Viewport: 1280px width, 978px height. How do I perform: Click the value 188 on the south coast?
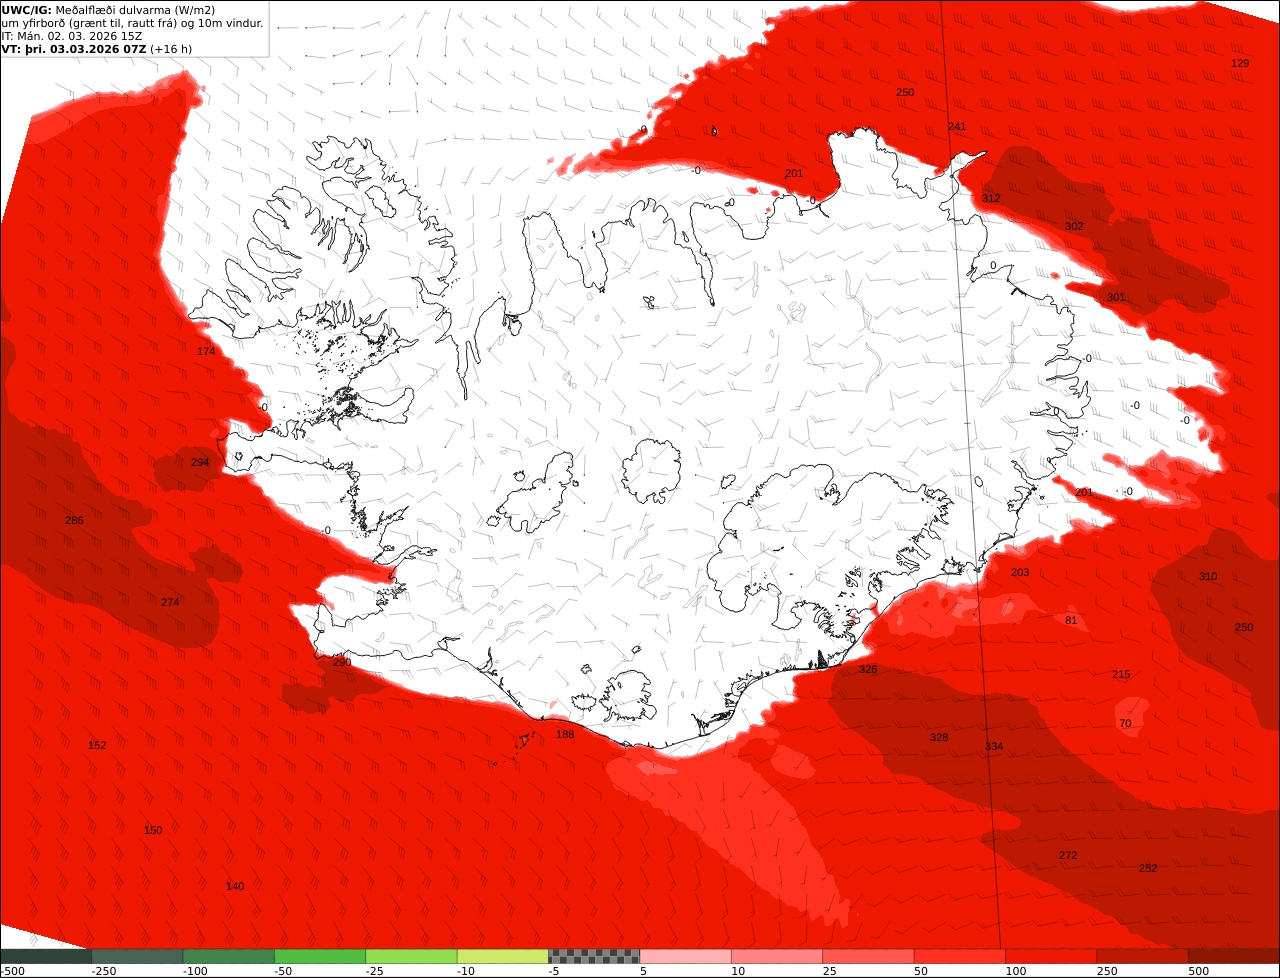click(x=565, y=734)
